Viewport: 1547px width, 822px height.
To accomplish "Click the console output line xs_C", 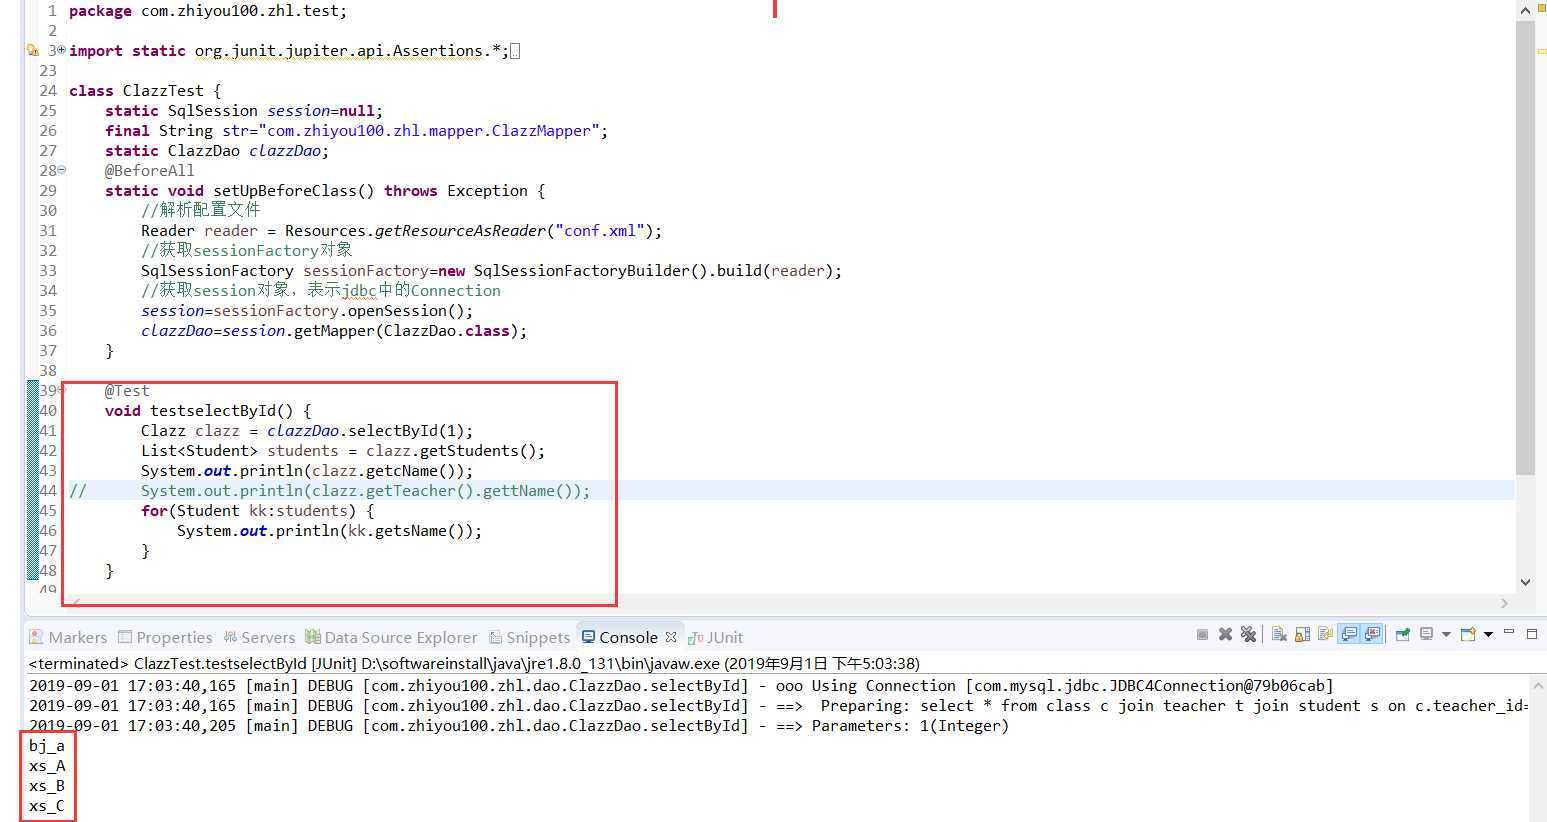I will 46,805.
